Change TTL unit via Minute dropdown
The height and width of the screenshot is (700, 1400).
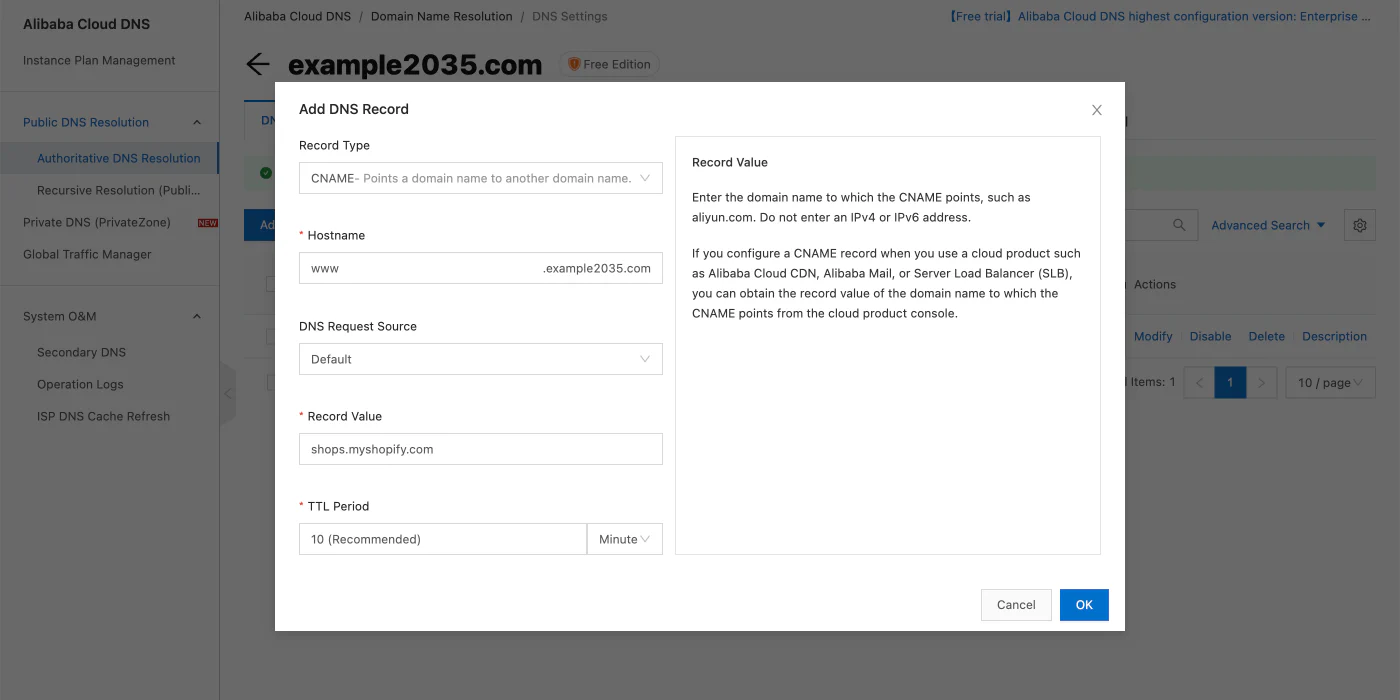(x=624, y=538)
